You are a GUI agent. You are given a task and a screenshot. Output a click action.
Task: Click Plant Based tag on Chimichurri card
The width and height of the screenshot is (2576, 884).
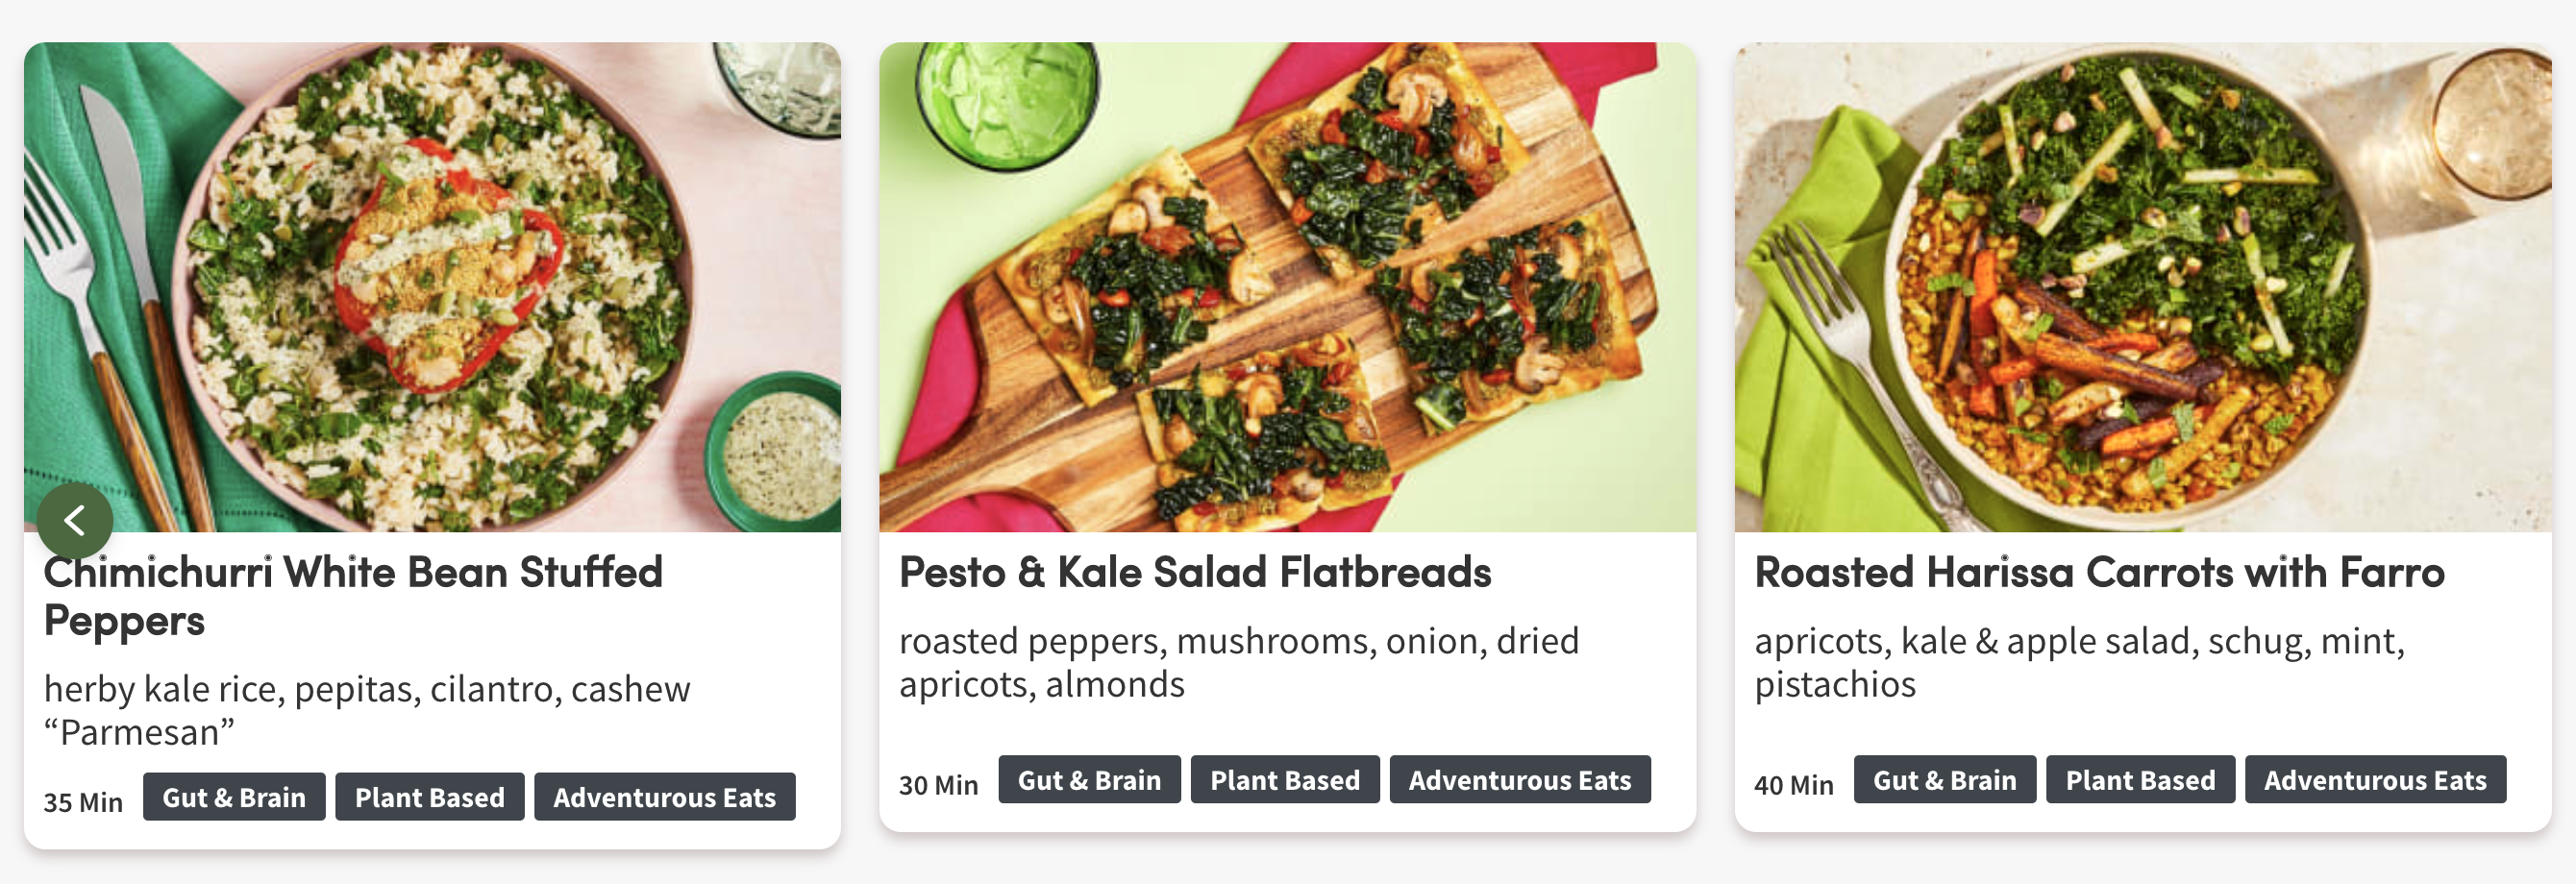[x=430, y=797]
